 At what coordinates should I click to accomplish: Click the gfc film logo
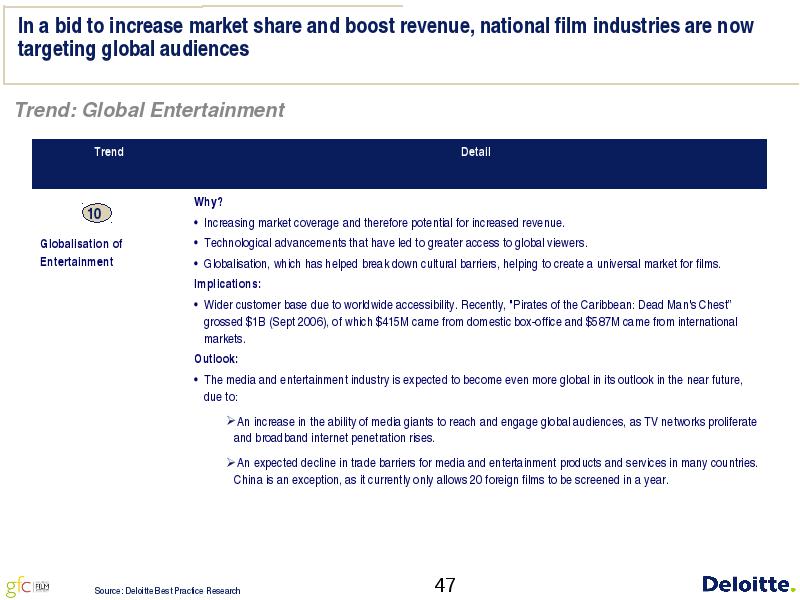(x=28, y=586)
